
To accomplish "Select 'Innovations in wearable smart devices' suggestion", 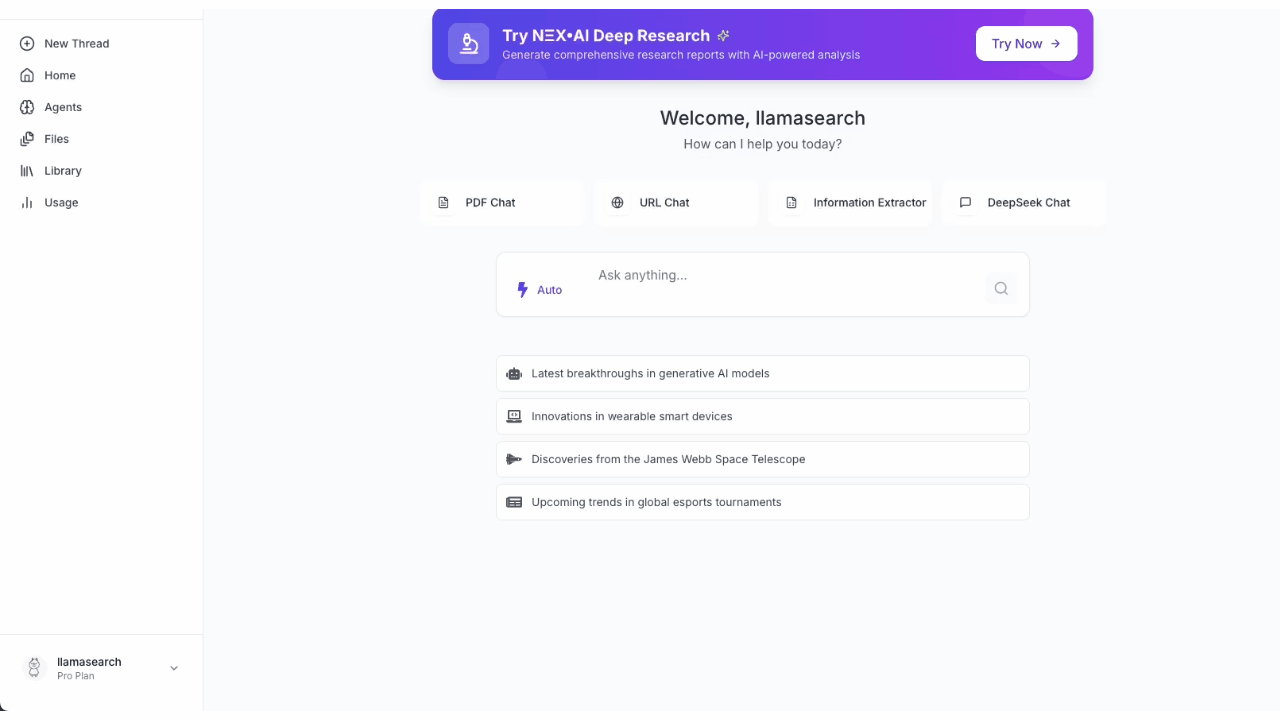I will (x=763, y=416).
